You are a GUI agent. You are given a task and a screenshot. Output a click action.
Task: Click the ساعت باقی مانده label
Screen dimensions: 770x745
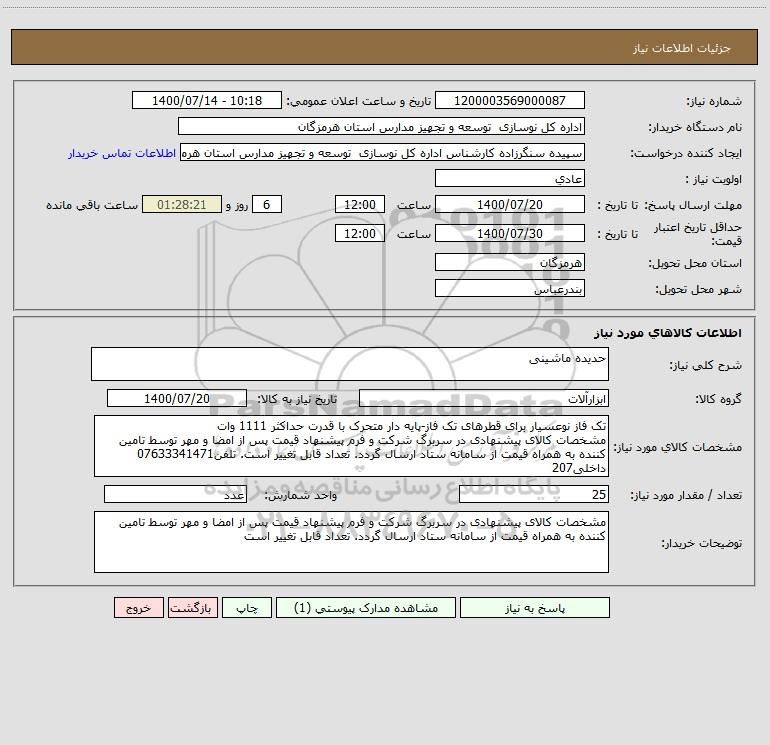point(92,205)
